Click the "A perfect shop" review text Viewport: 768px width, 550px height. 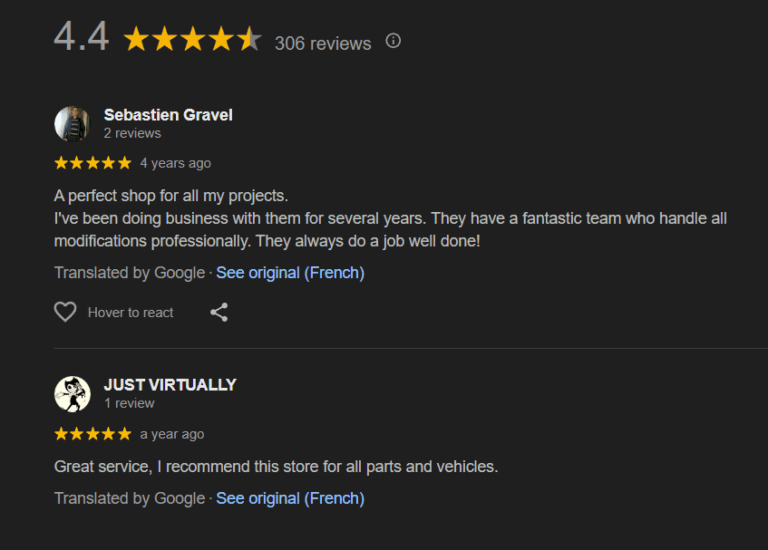point(171,195)
